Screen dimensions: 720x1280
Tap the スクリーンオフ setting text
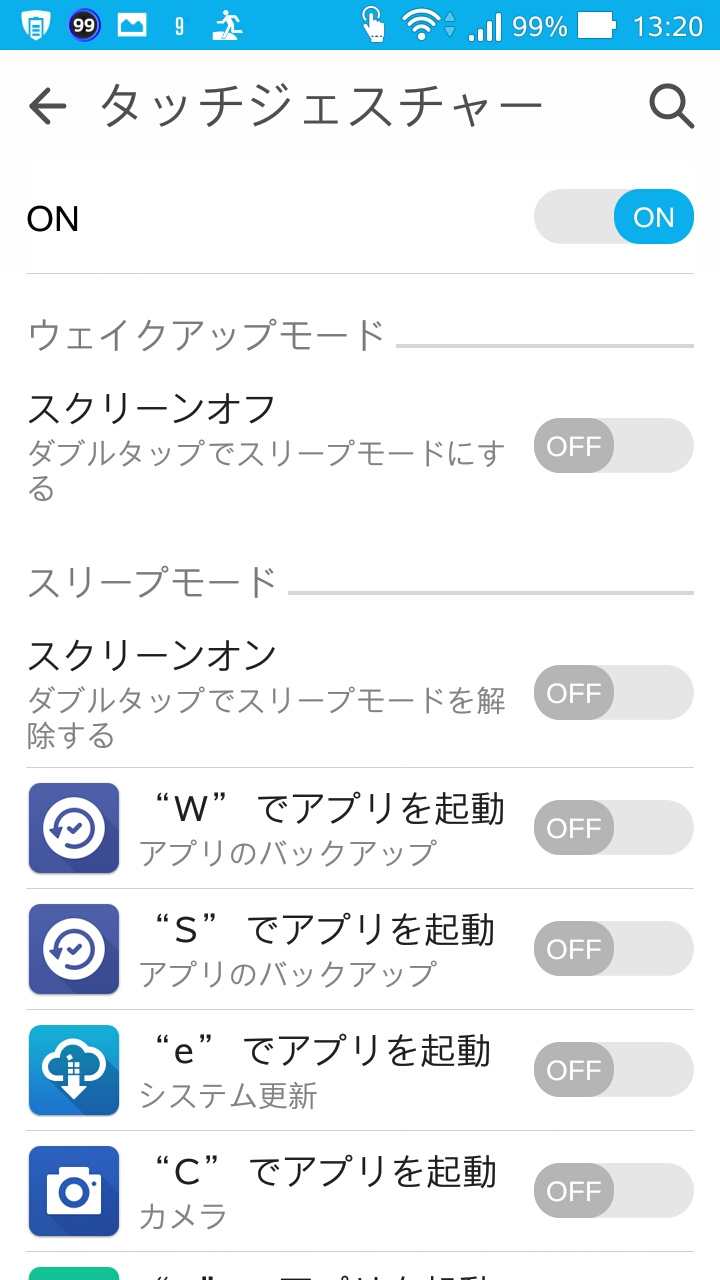(152, 409)
